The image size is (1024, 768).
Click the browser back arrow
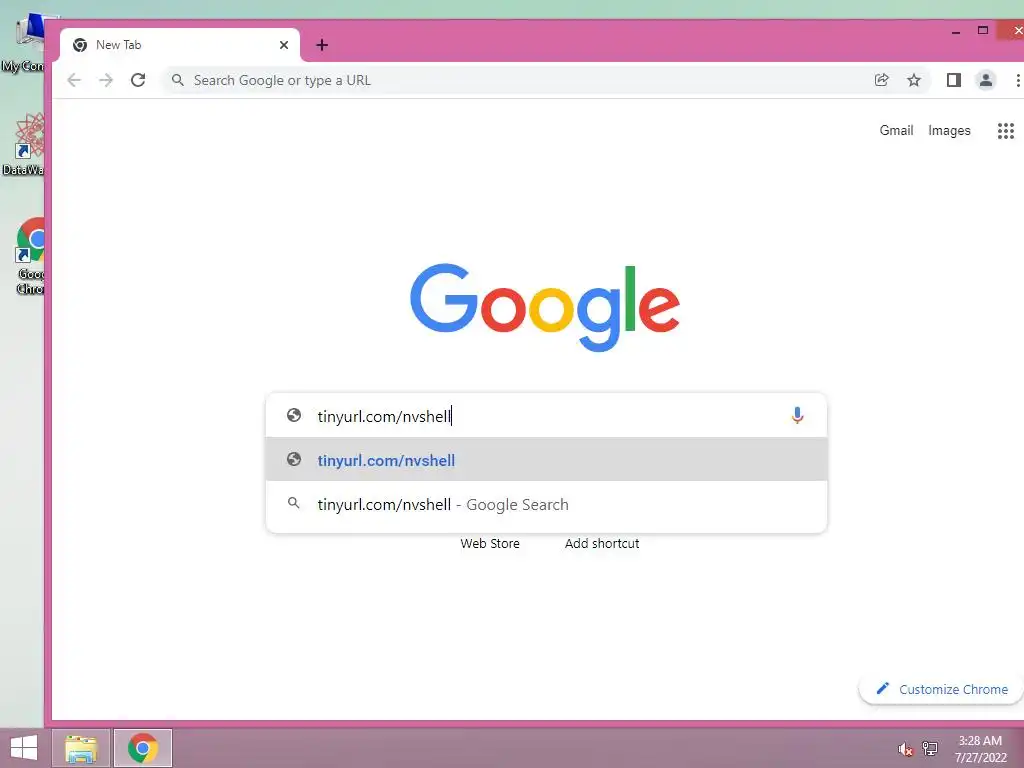tap(74, 80)
